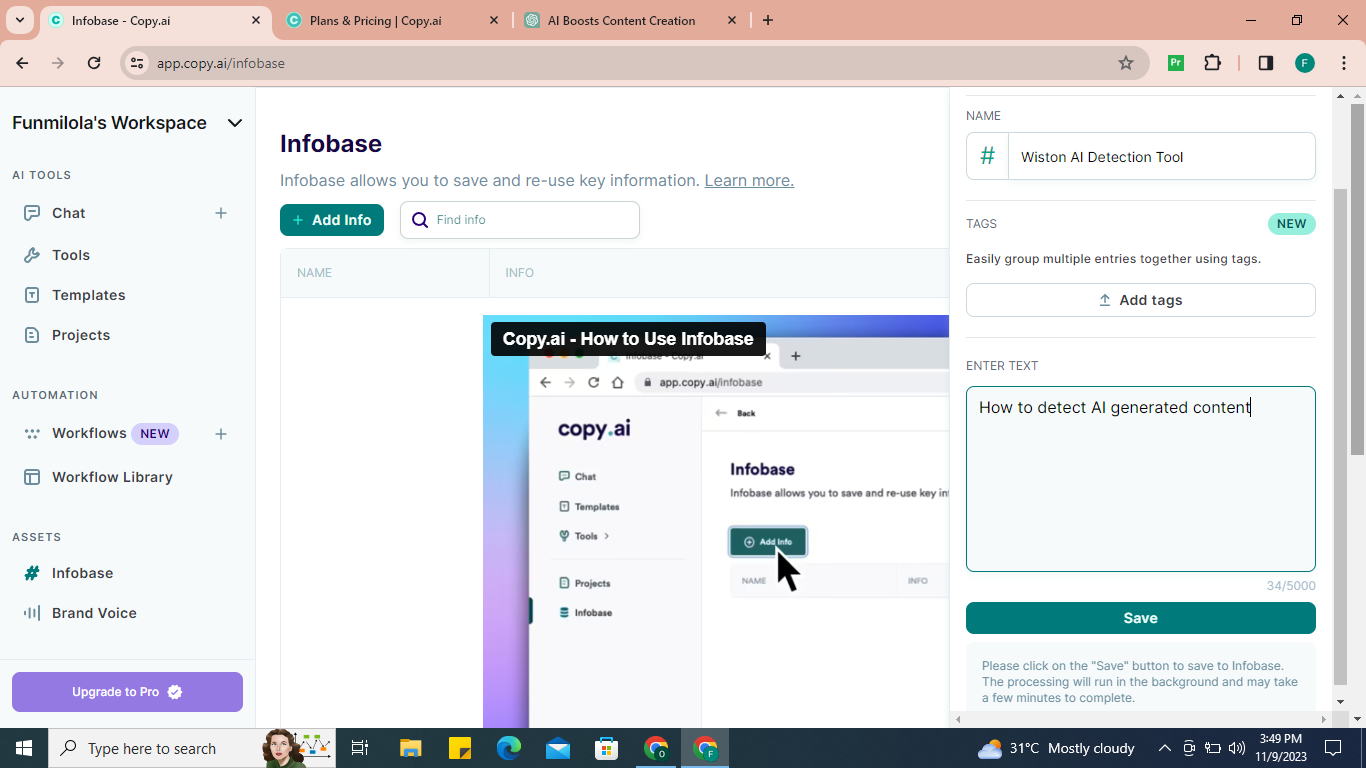Viewport: 1366px width, 768px height.
Task: Open a new browser tab
Action: click(768, 20)
